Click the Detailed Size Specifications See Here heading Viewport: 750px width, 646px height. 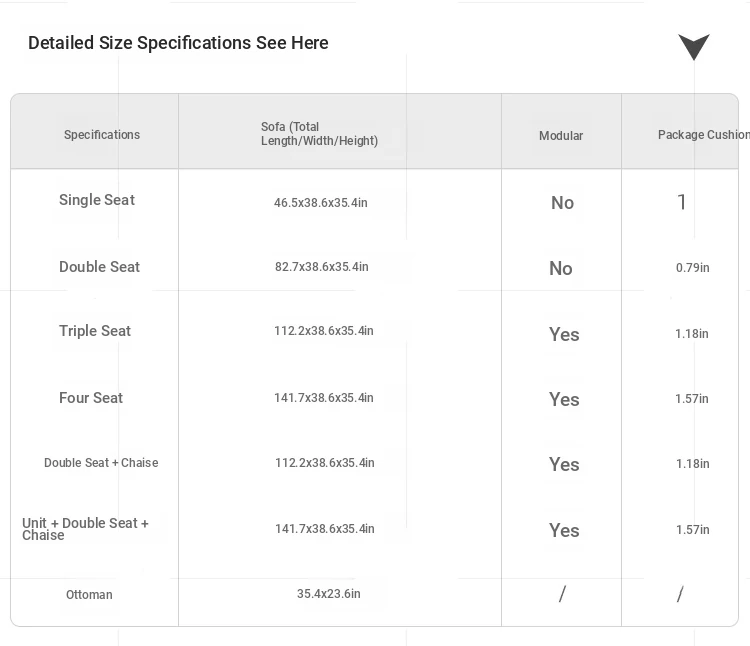point(178,43)
